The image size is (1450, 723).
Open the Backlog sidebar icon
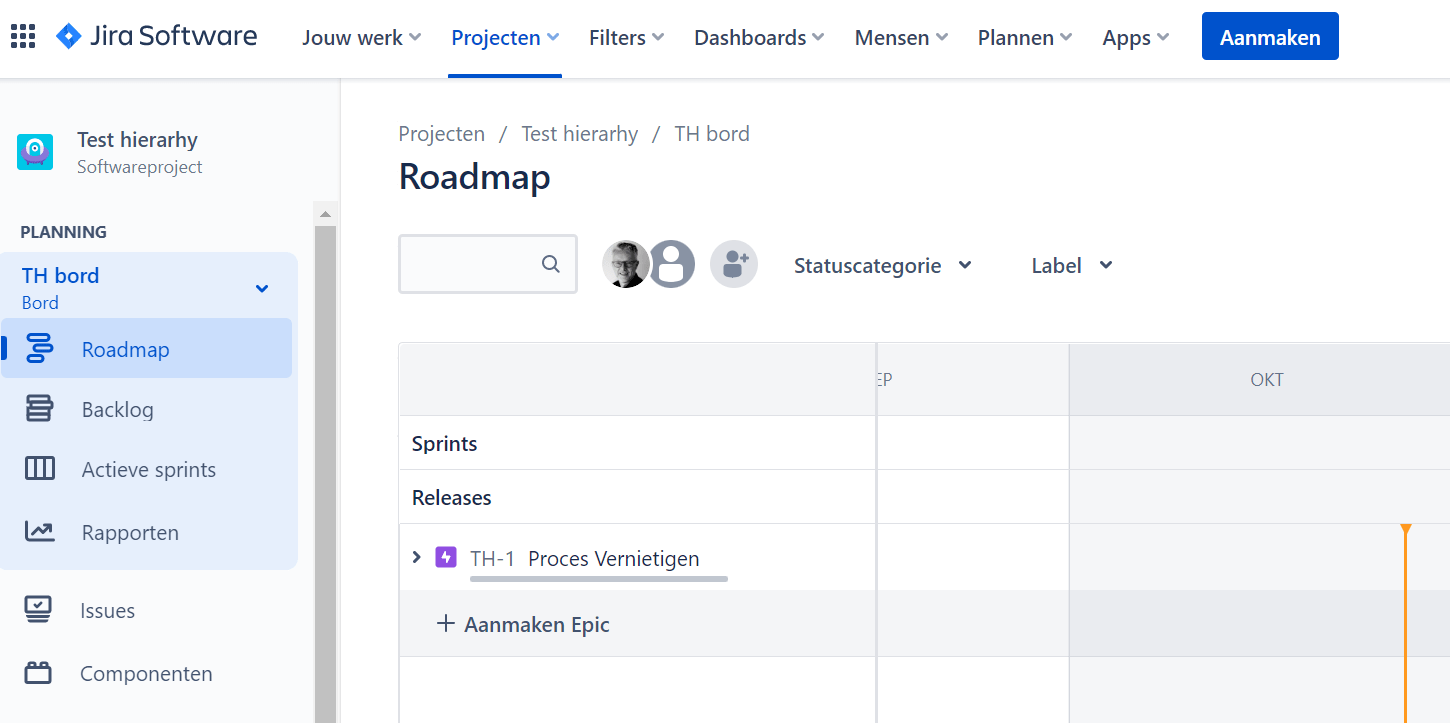click(39, 409)
